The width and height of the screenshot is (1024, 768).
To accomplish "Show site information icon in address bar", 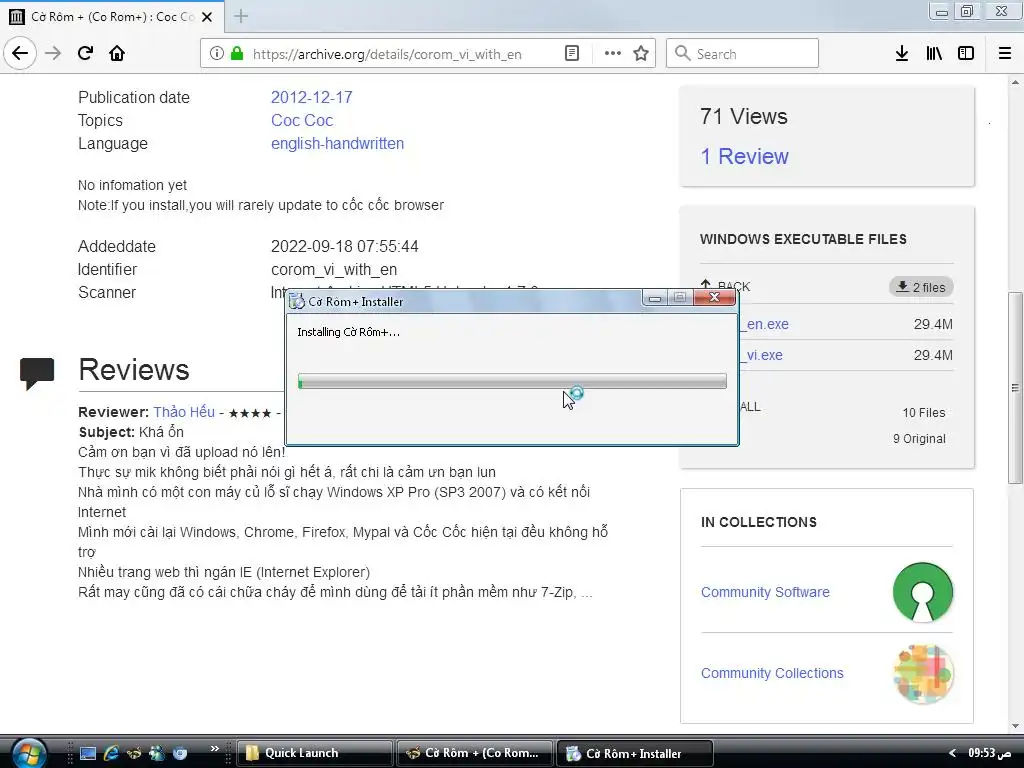I will 216,54.
